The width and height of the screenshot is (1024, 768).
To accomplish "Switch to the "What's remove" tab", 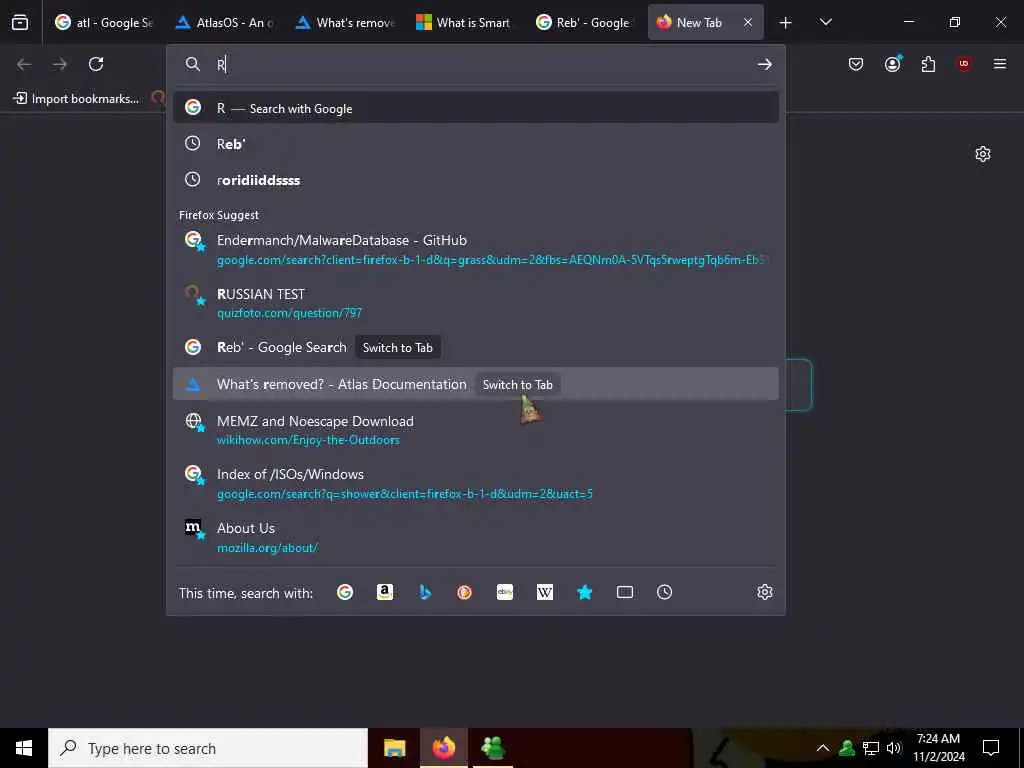I will tap(345, 22).
